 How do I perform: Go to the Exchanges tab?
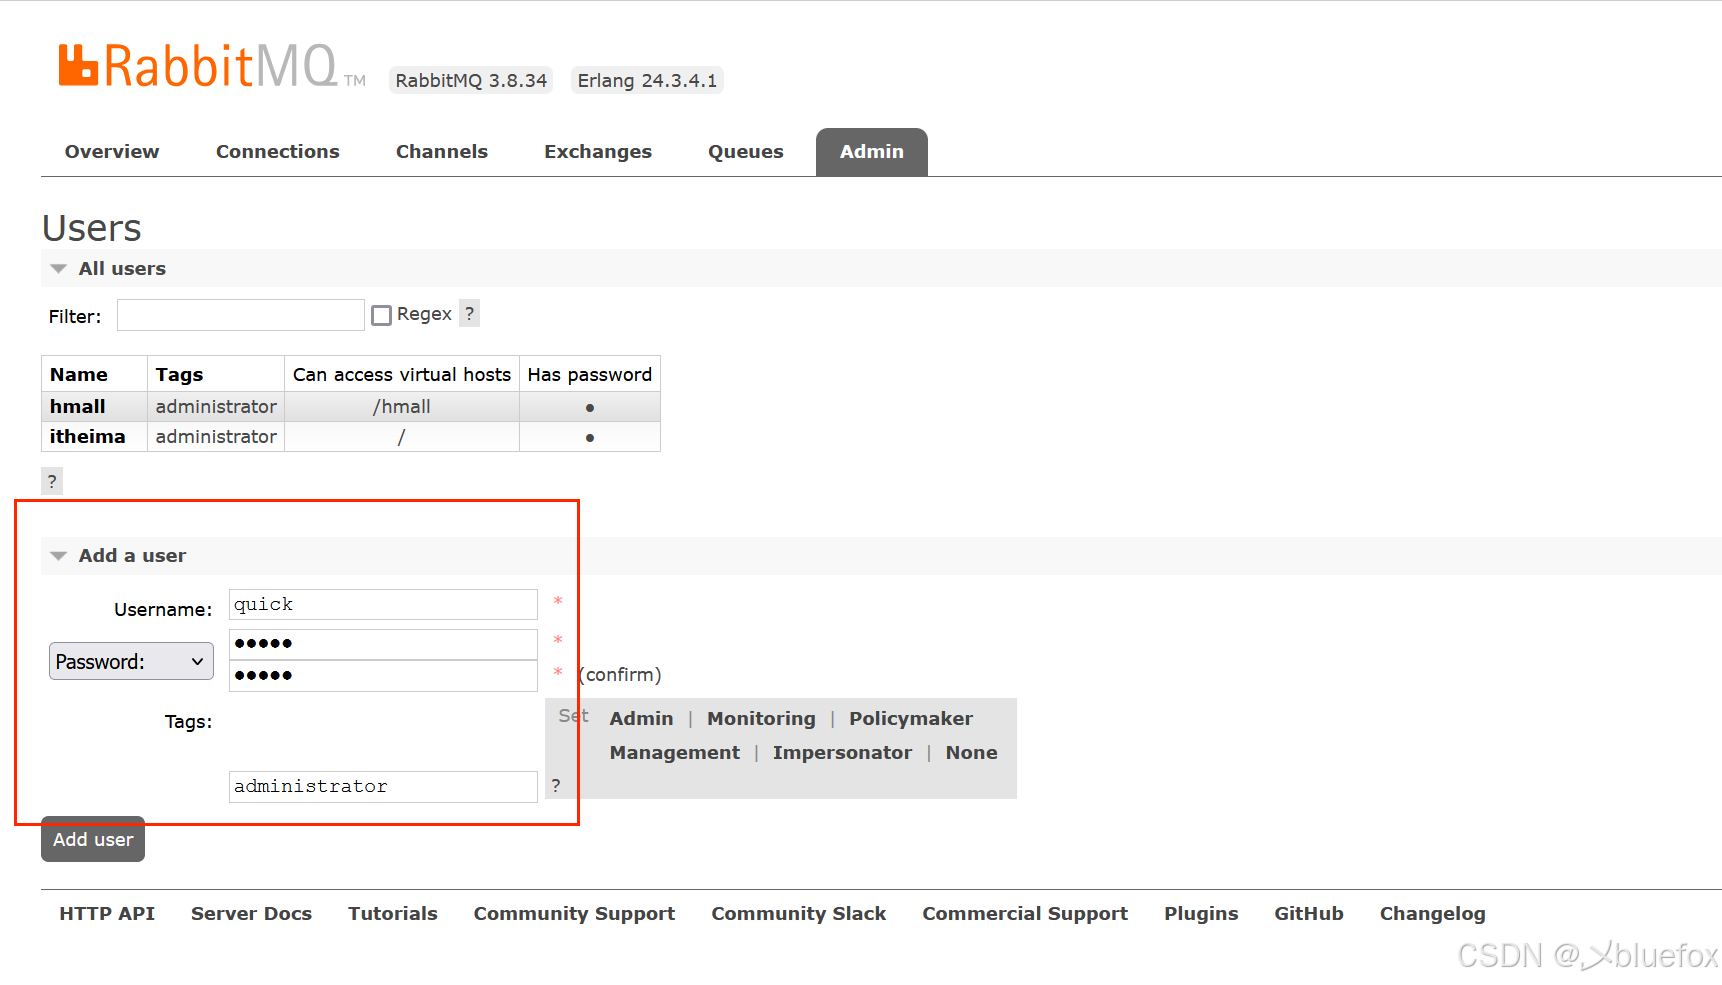point(598,152)
